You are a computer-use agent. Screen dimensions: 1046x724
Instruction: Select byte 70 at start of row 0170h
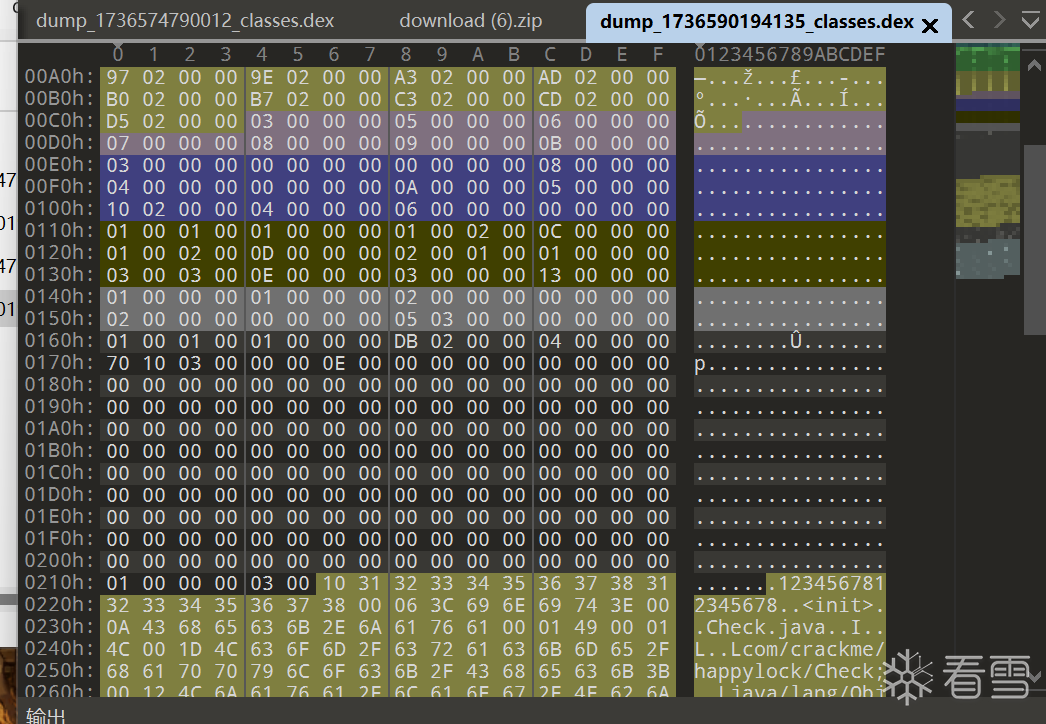click(x=117, y=364)
